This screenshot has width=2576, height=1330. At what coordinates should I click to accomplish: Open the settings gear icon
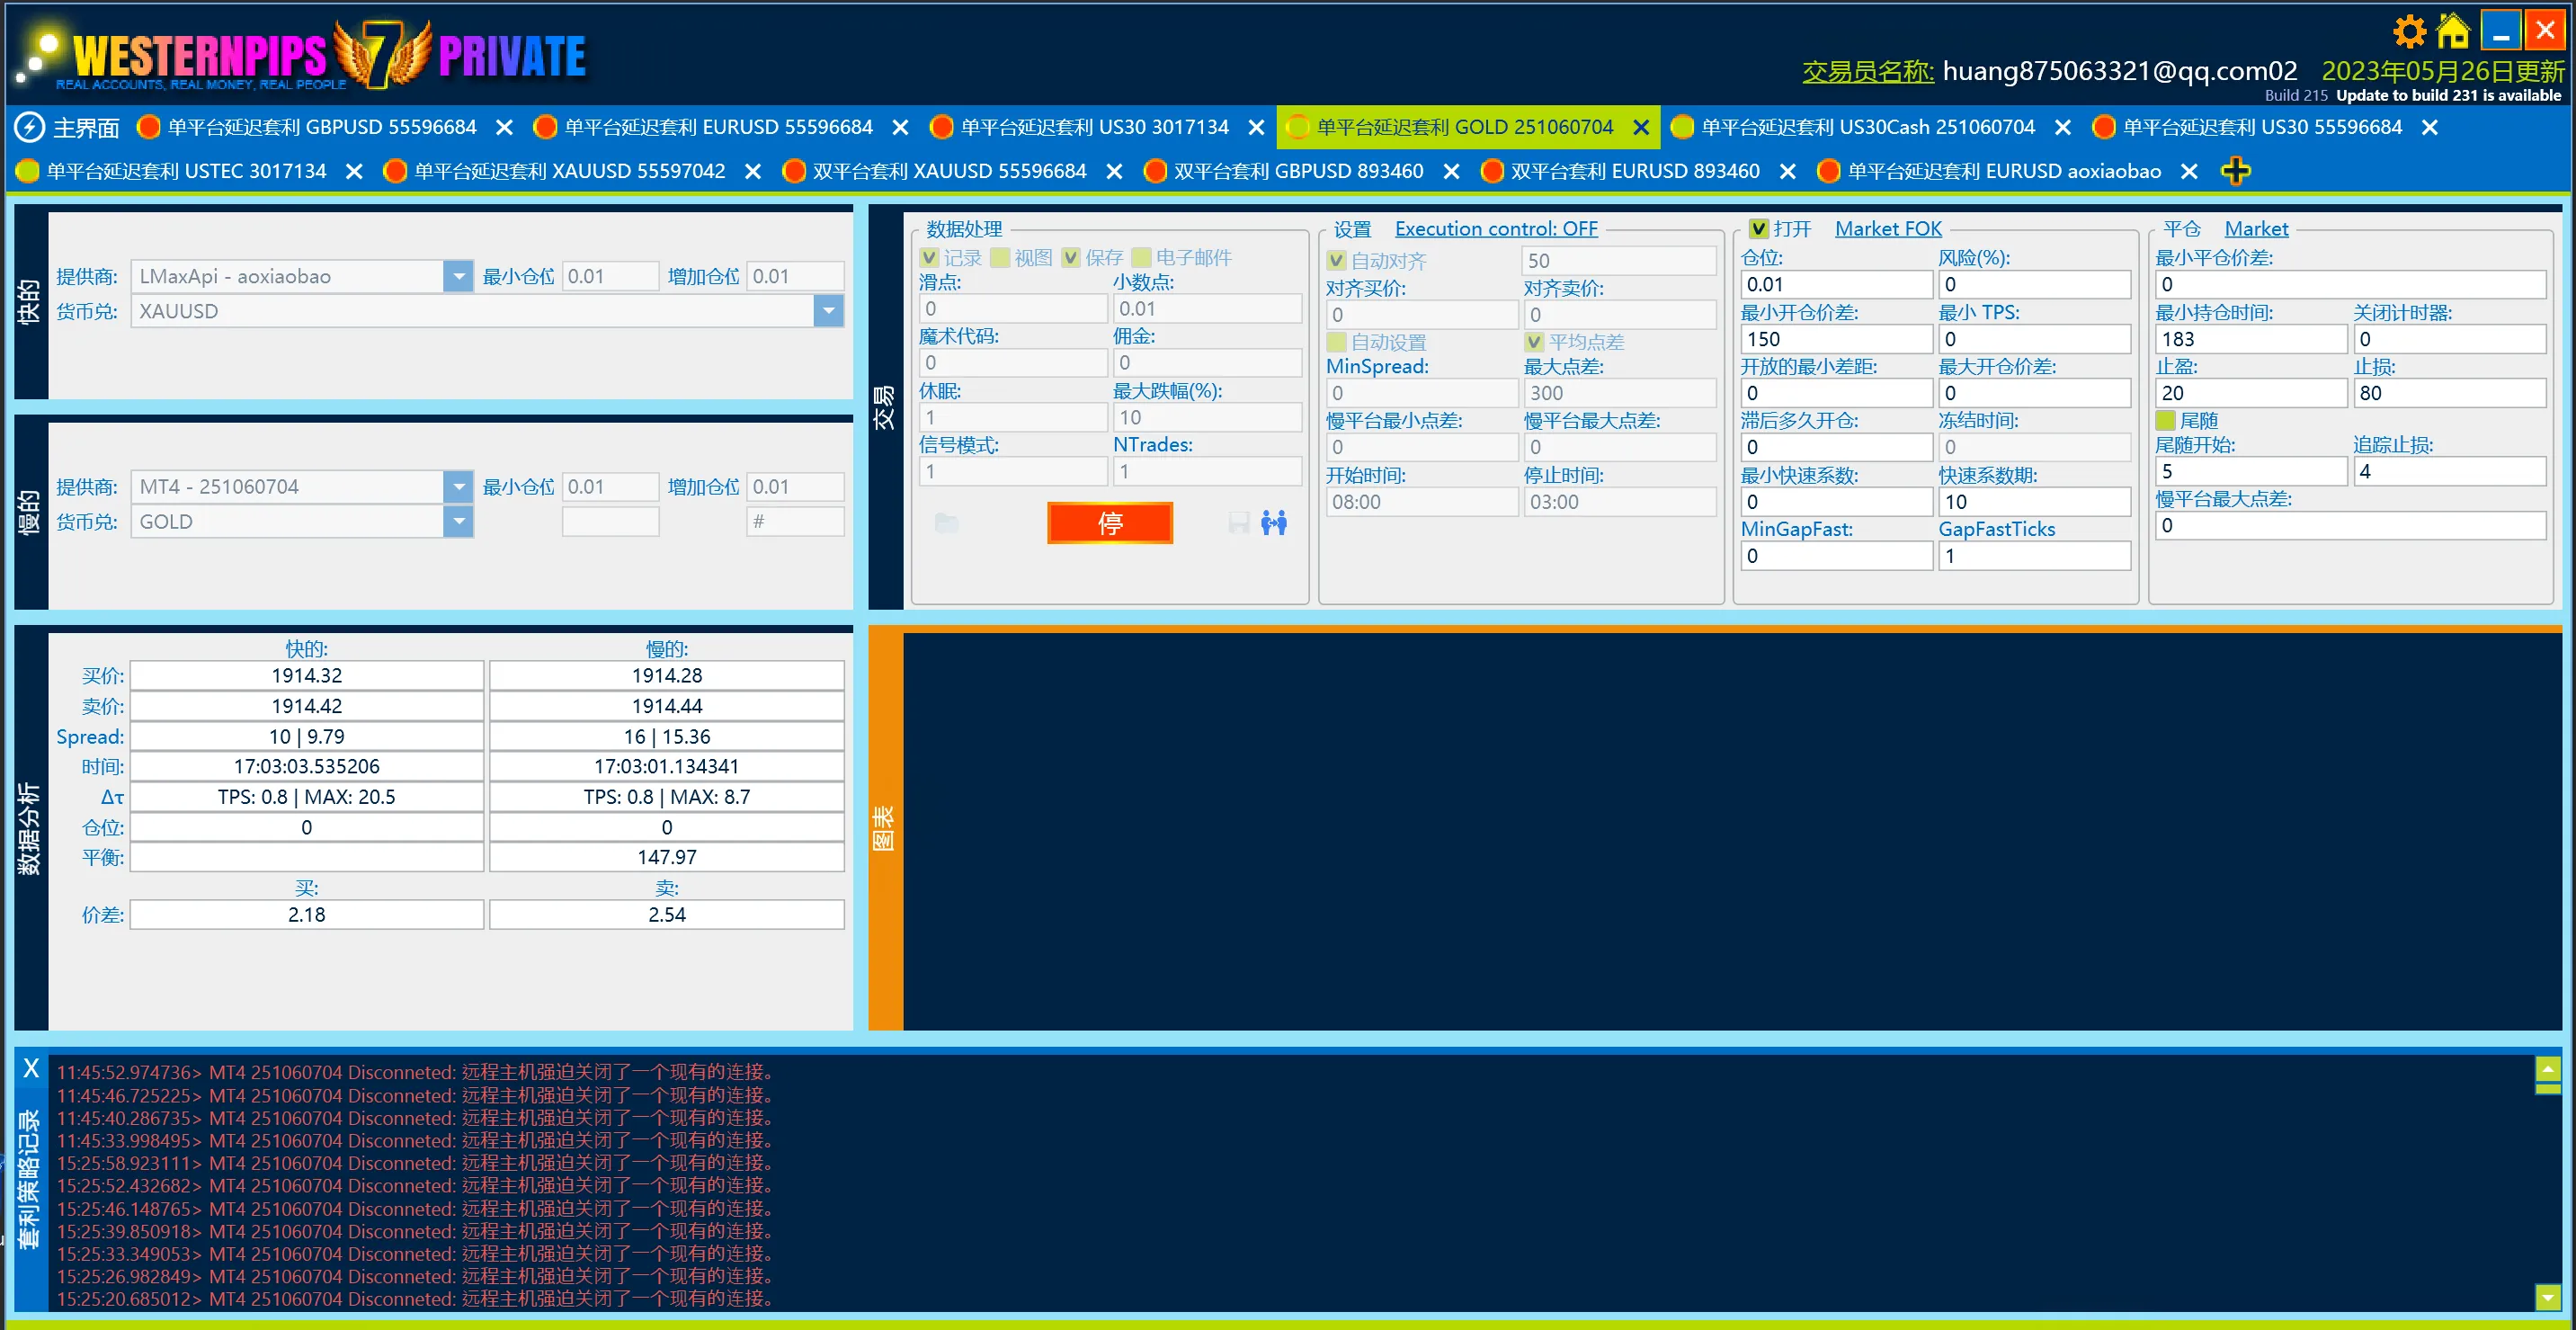point(2410,31)
